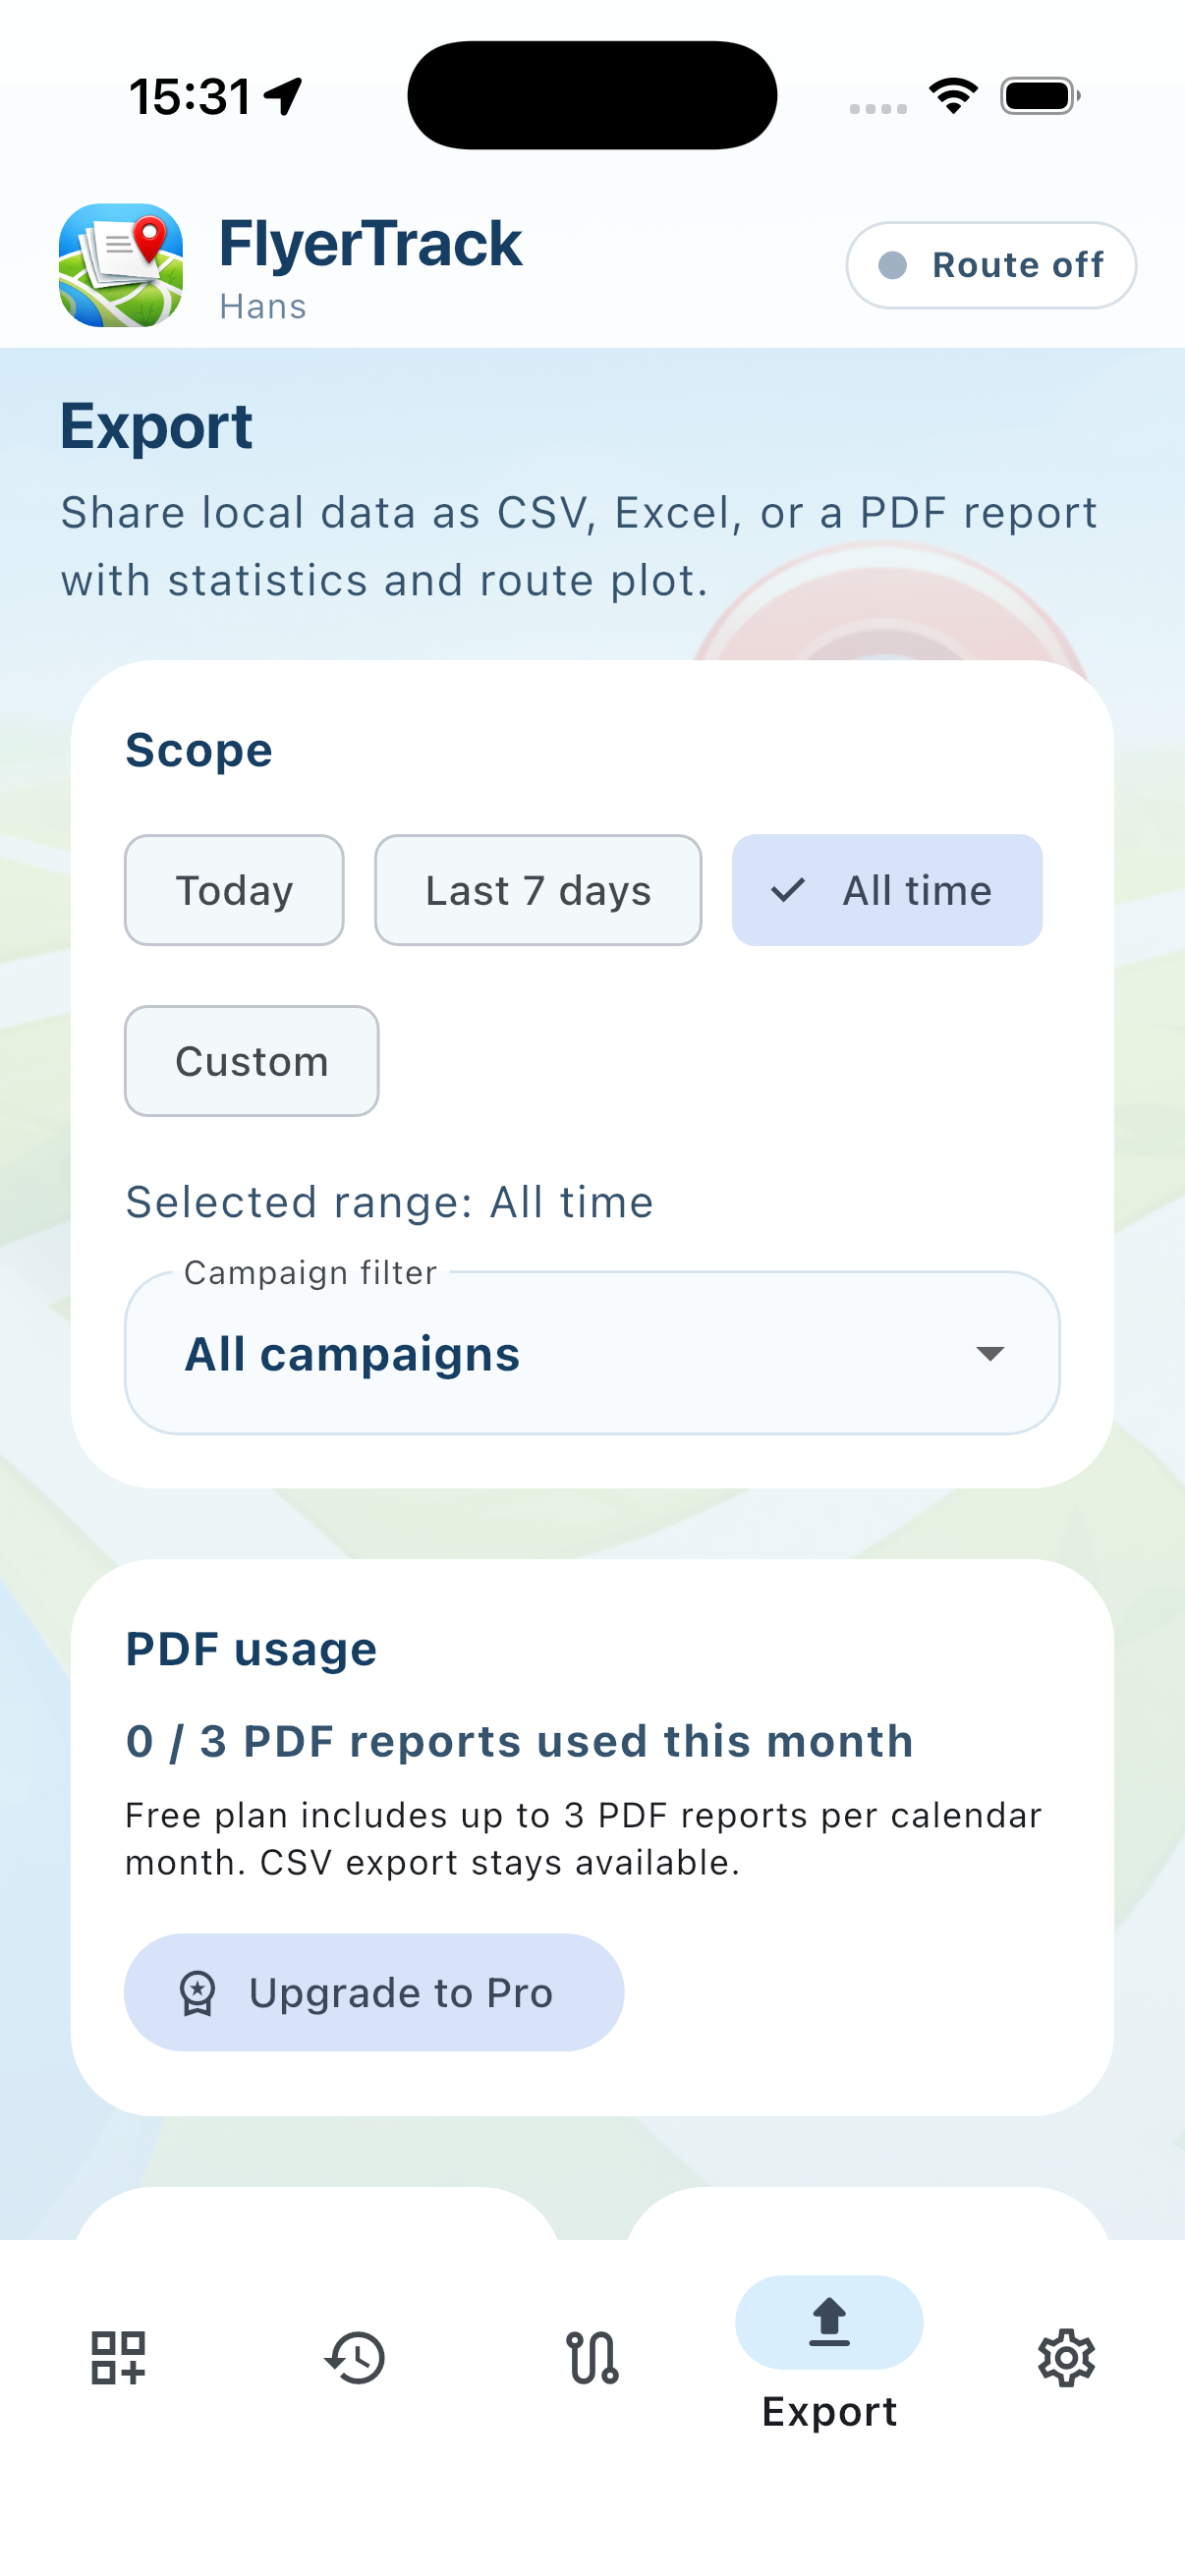Deselect the All time scope chip

point(887,890)
